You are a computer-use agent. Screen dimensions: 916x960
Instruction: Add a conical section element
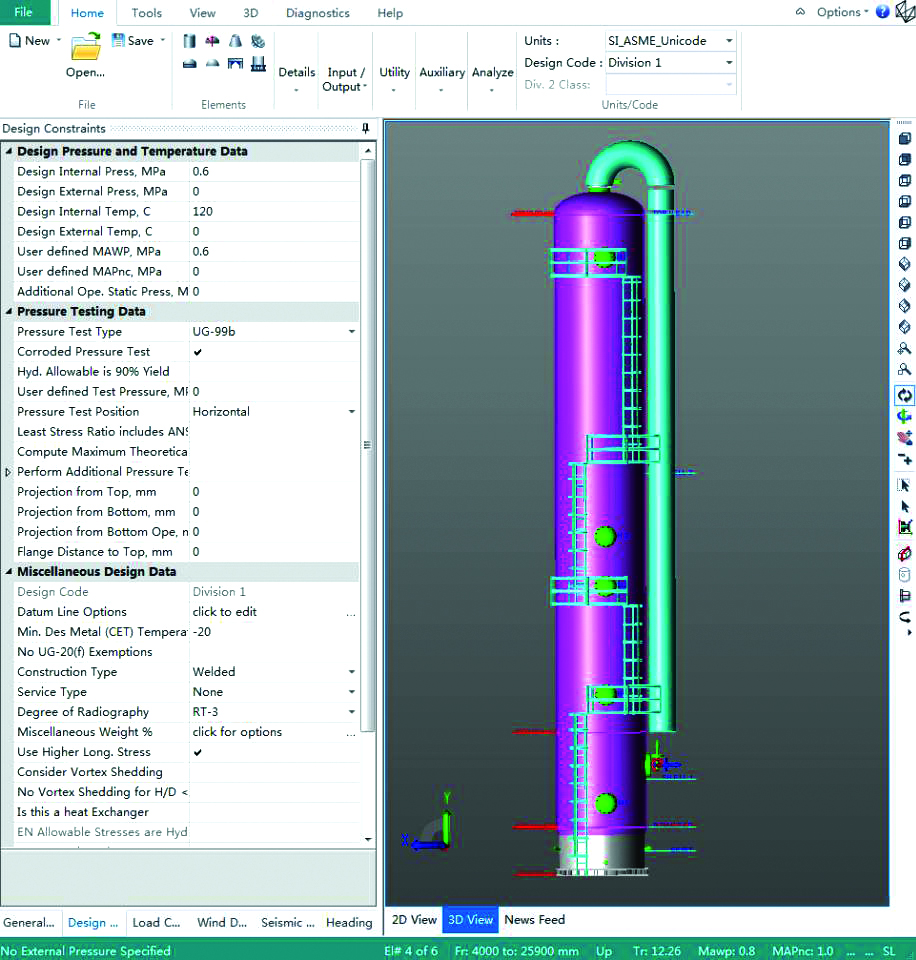point(235,41)
